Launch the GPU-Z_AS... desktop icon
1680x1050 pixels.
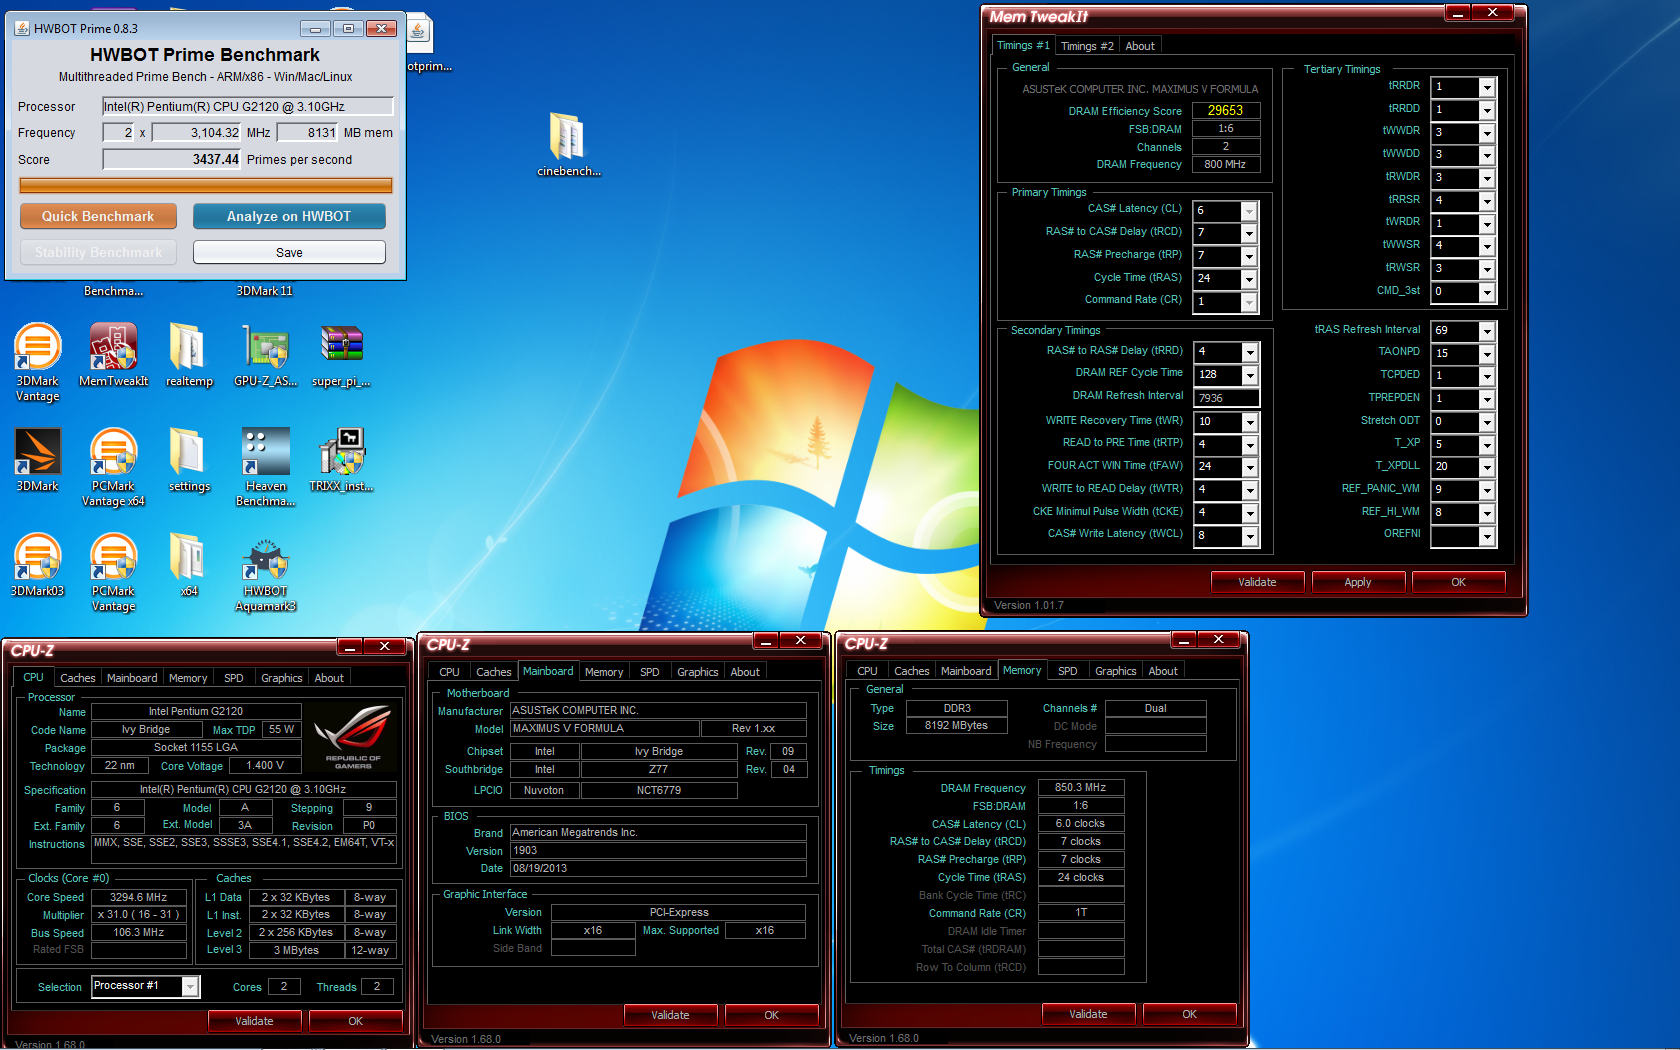click(x=265, y=355)
